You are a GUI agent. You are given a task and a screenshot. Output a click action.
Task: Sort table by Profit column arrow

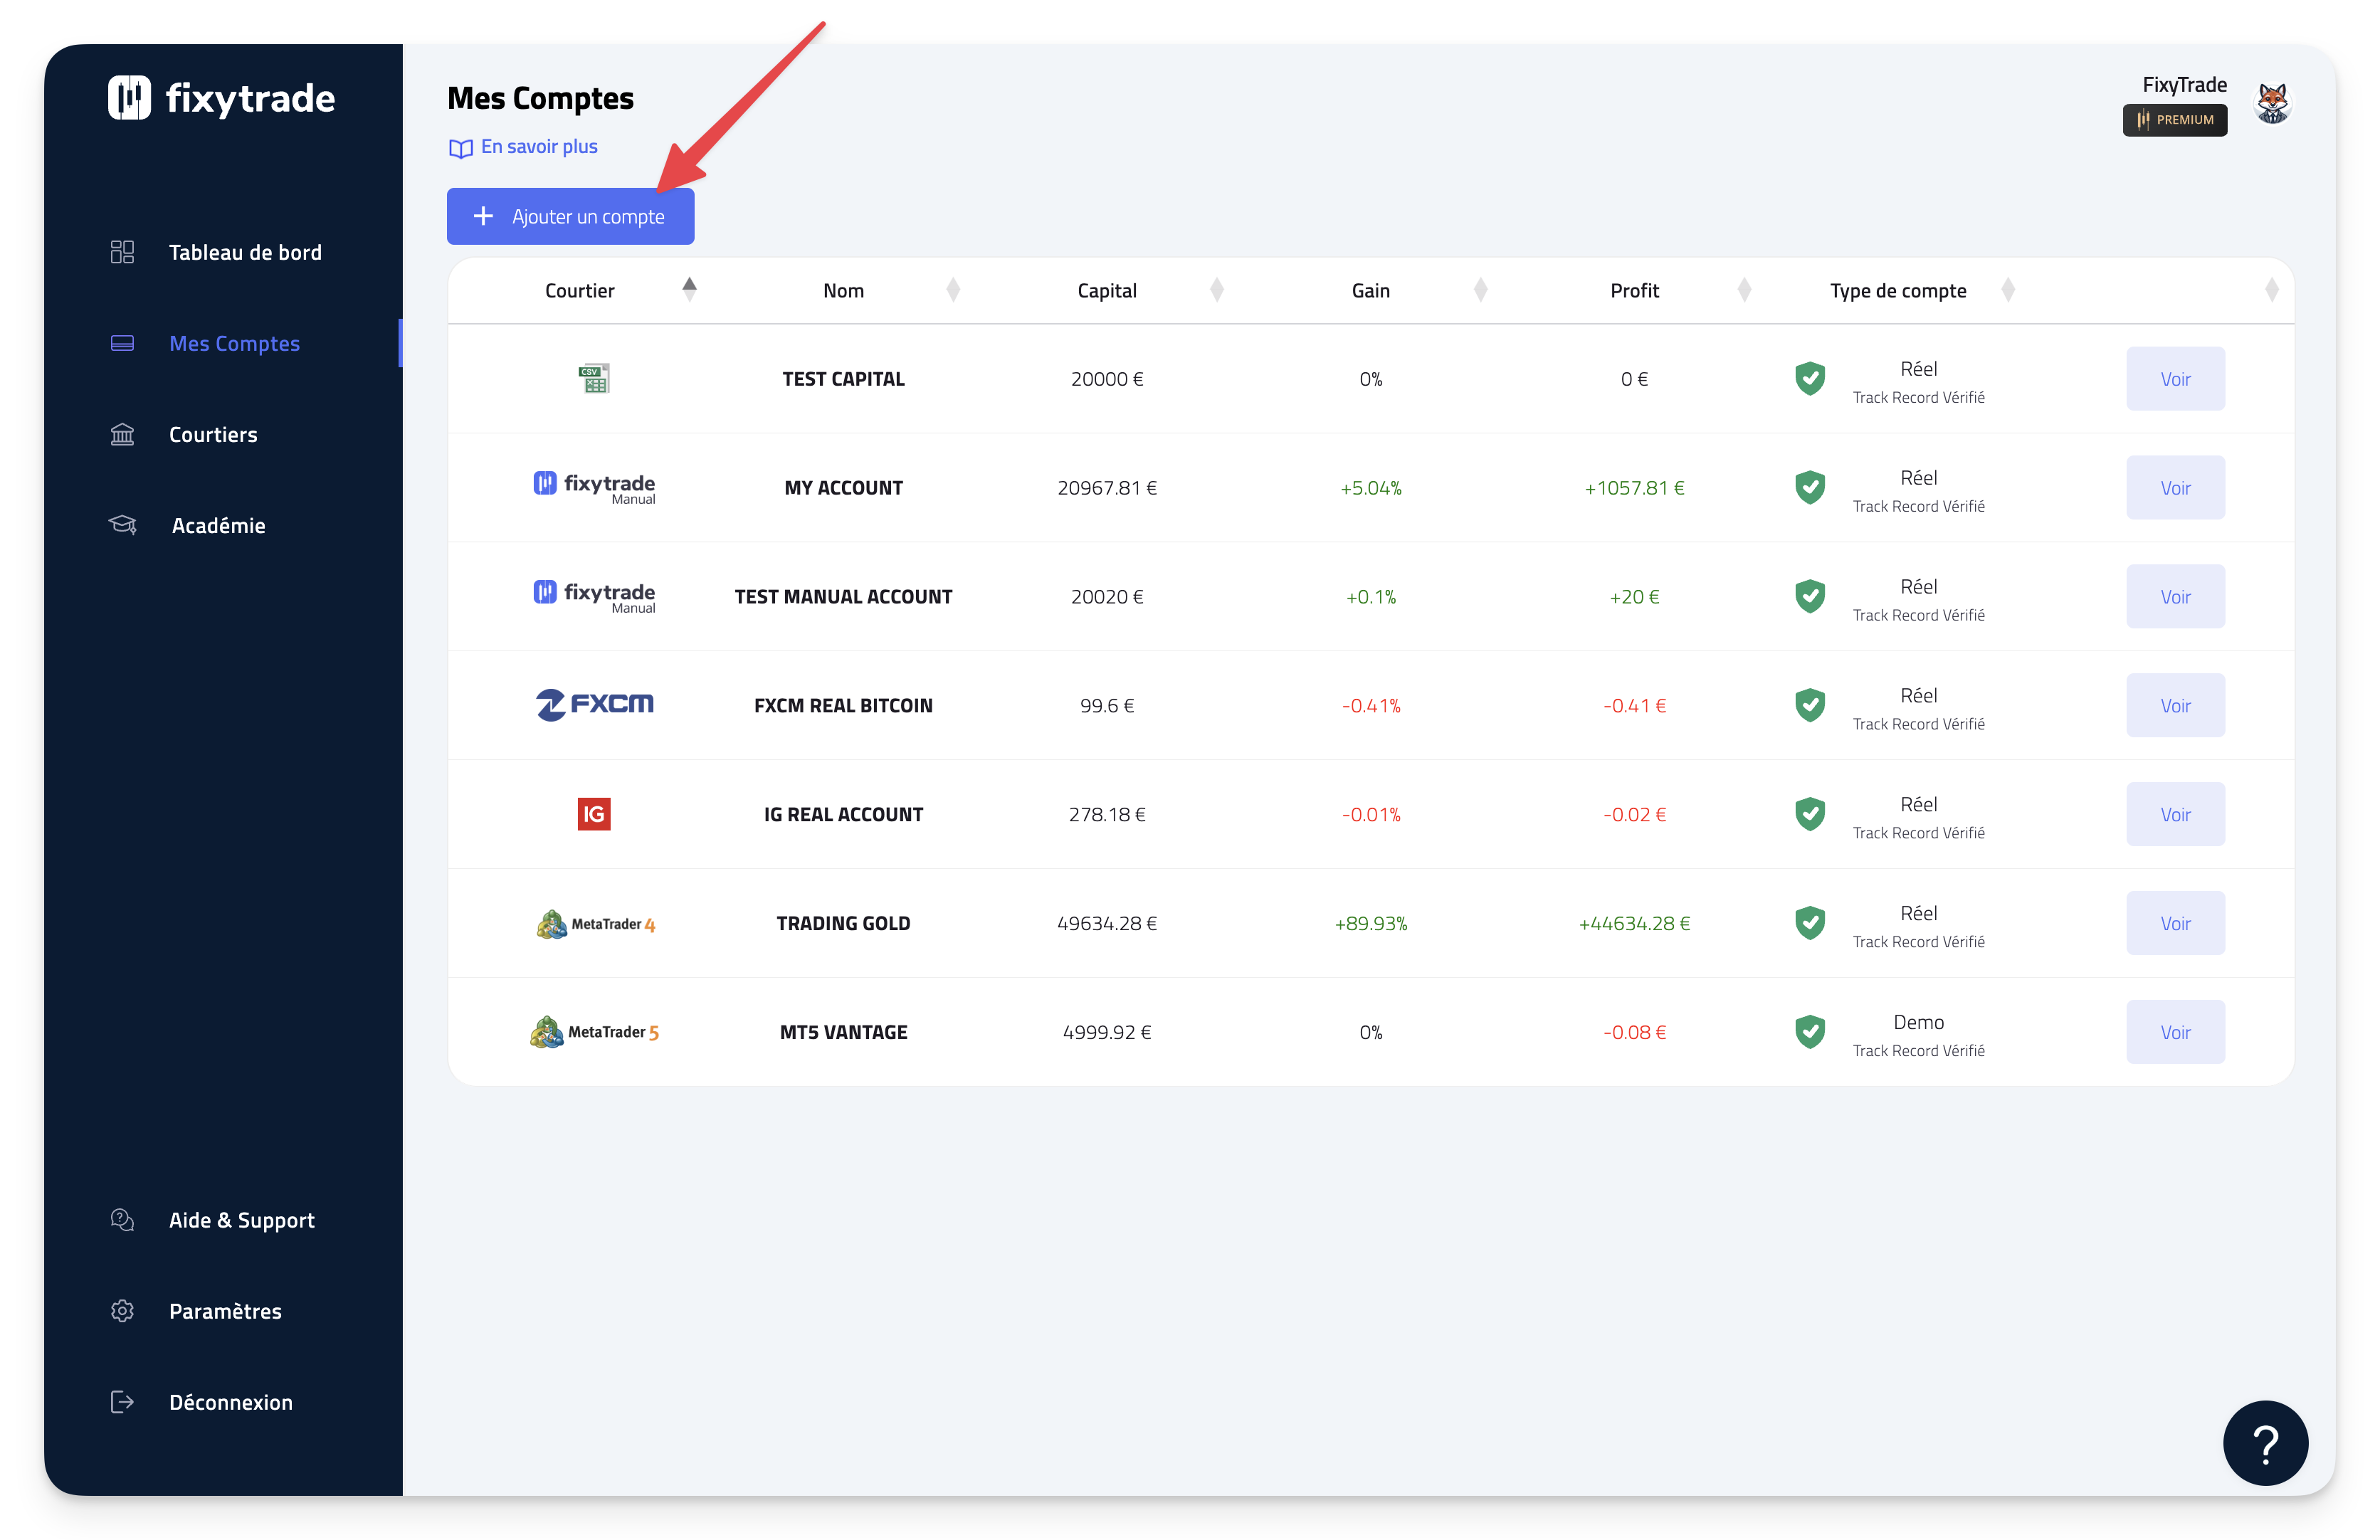tap(1744, 290)
